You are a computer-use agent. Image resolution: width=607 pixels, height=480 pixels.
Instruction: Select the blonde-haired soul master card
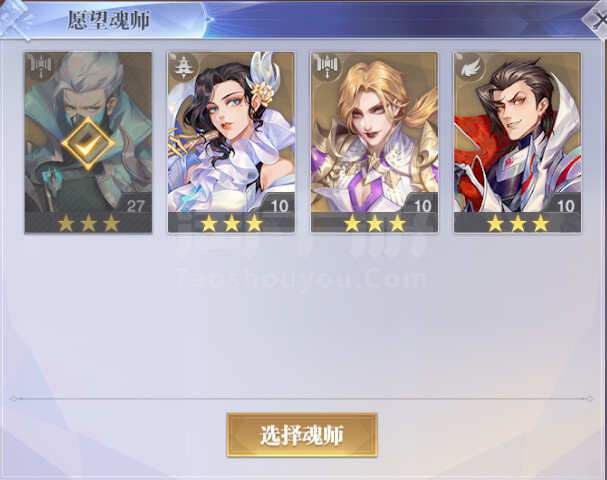pos(374,143)
